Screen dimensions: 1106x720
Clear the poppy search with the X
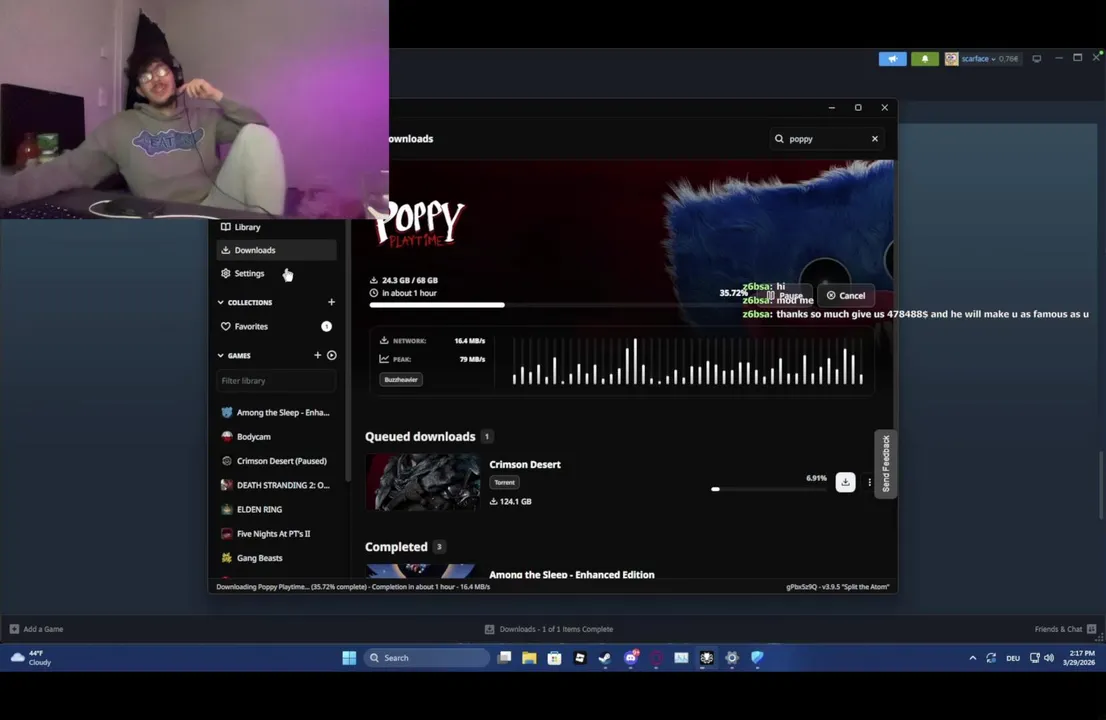tap(875, 139)
